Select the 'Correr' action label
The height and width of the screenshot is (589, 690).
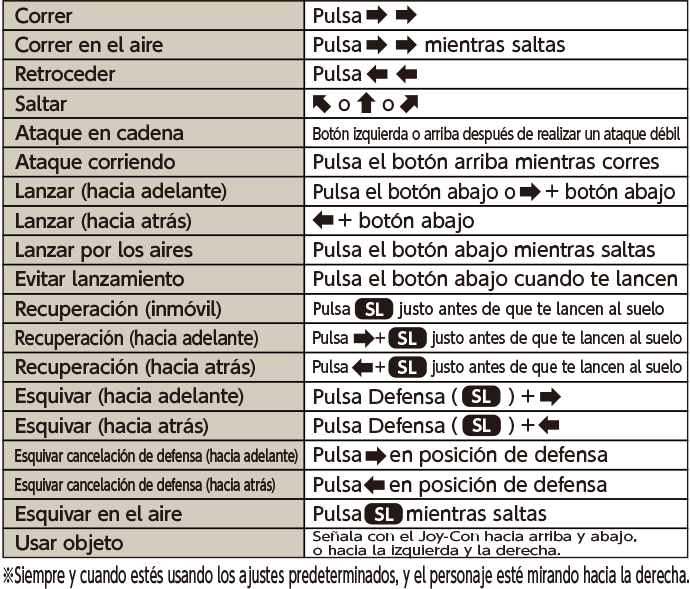click(44, 15)
